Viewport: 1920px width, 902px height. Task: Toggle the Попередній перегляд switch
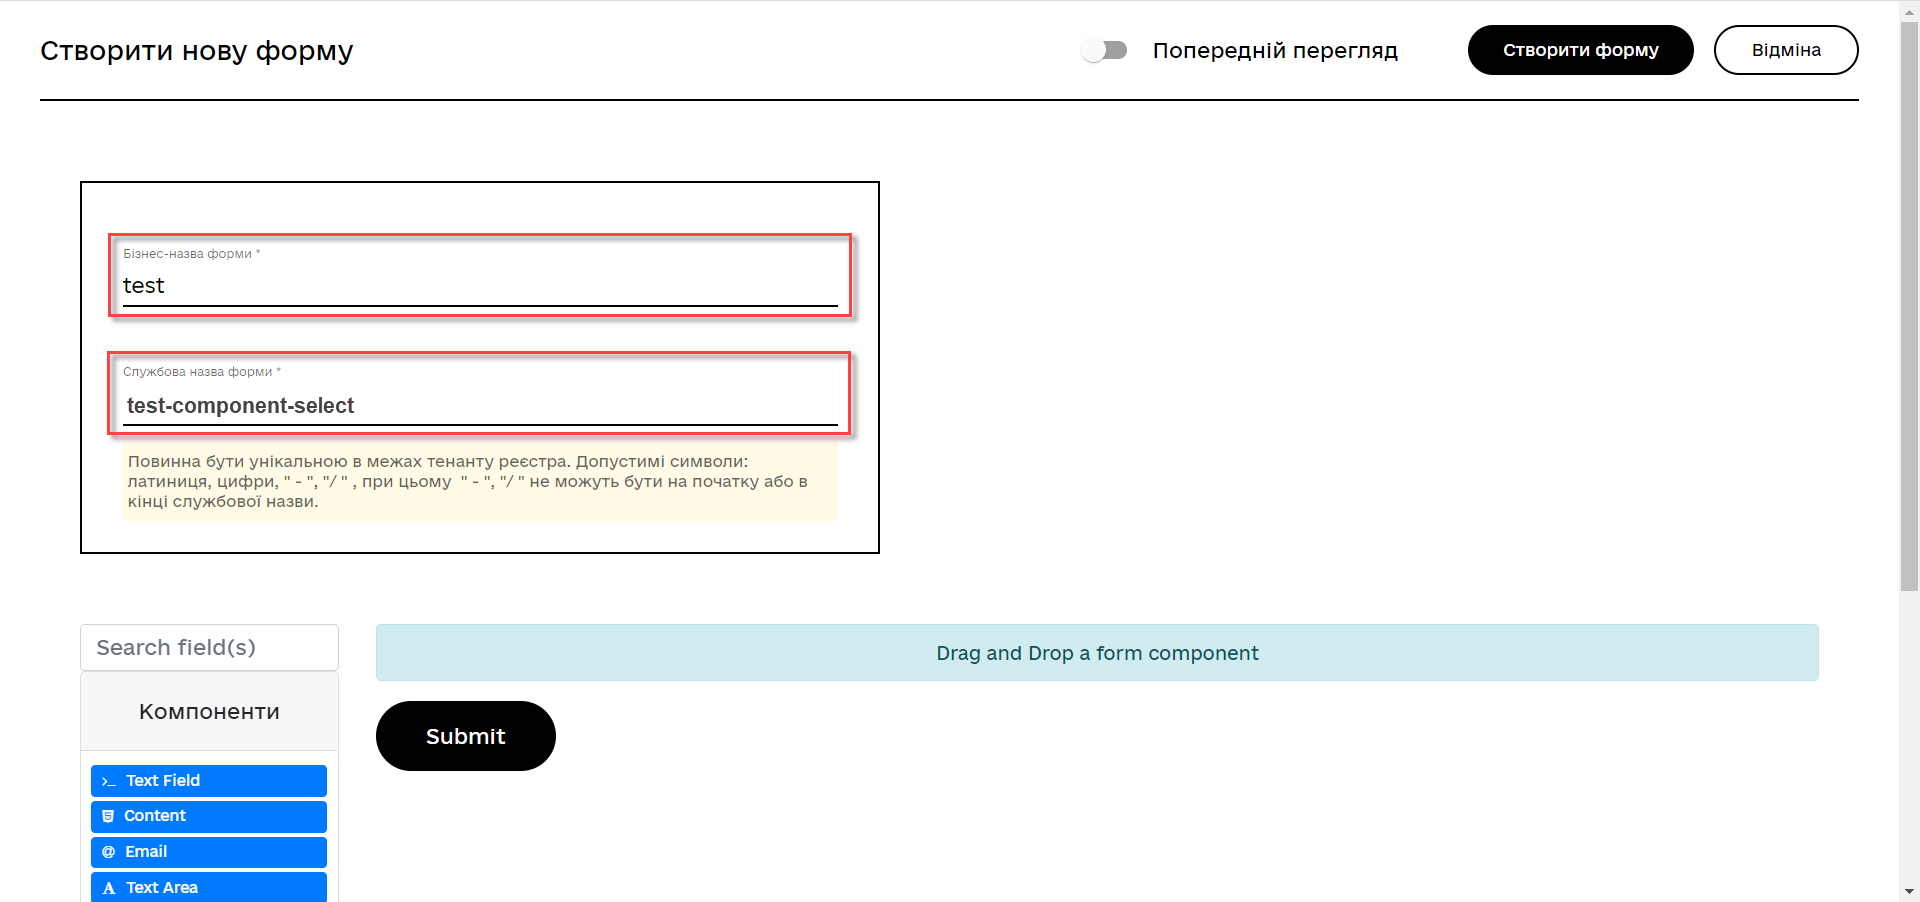pyautogui.click(x=1104, y=50)
